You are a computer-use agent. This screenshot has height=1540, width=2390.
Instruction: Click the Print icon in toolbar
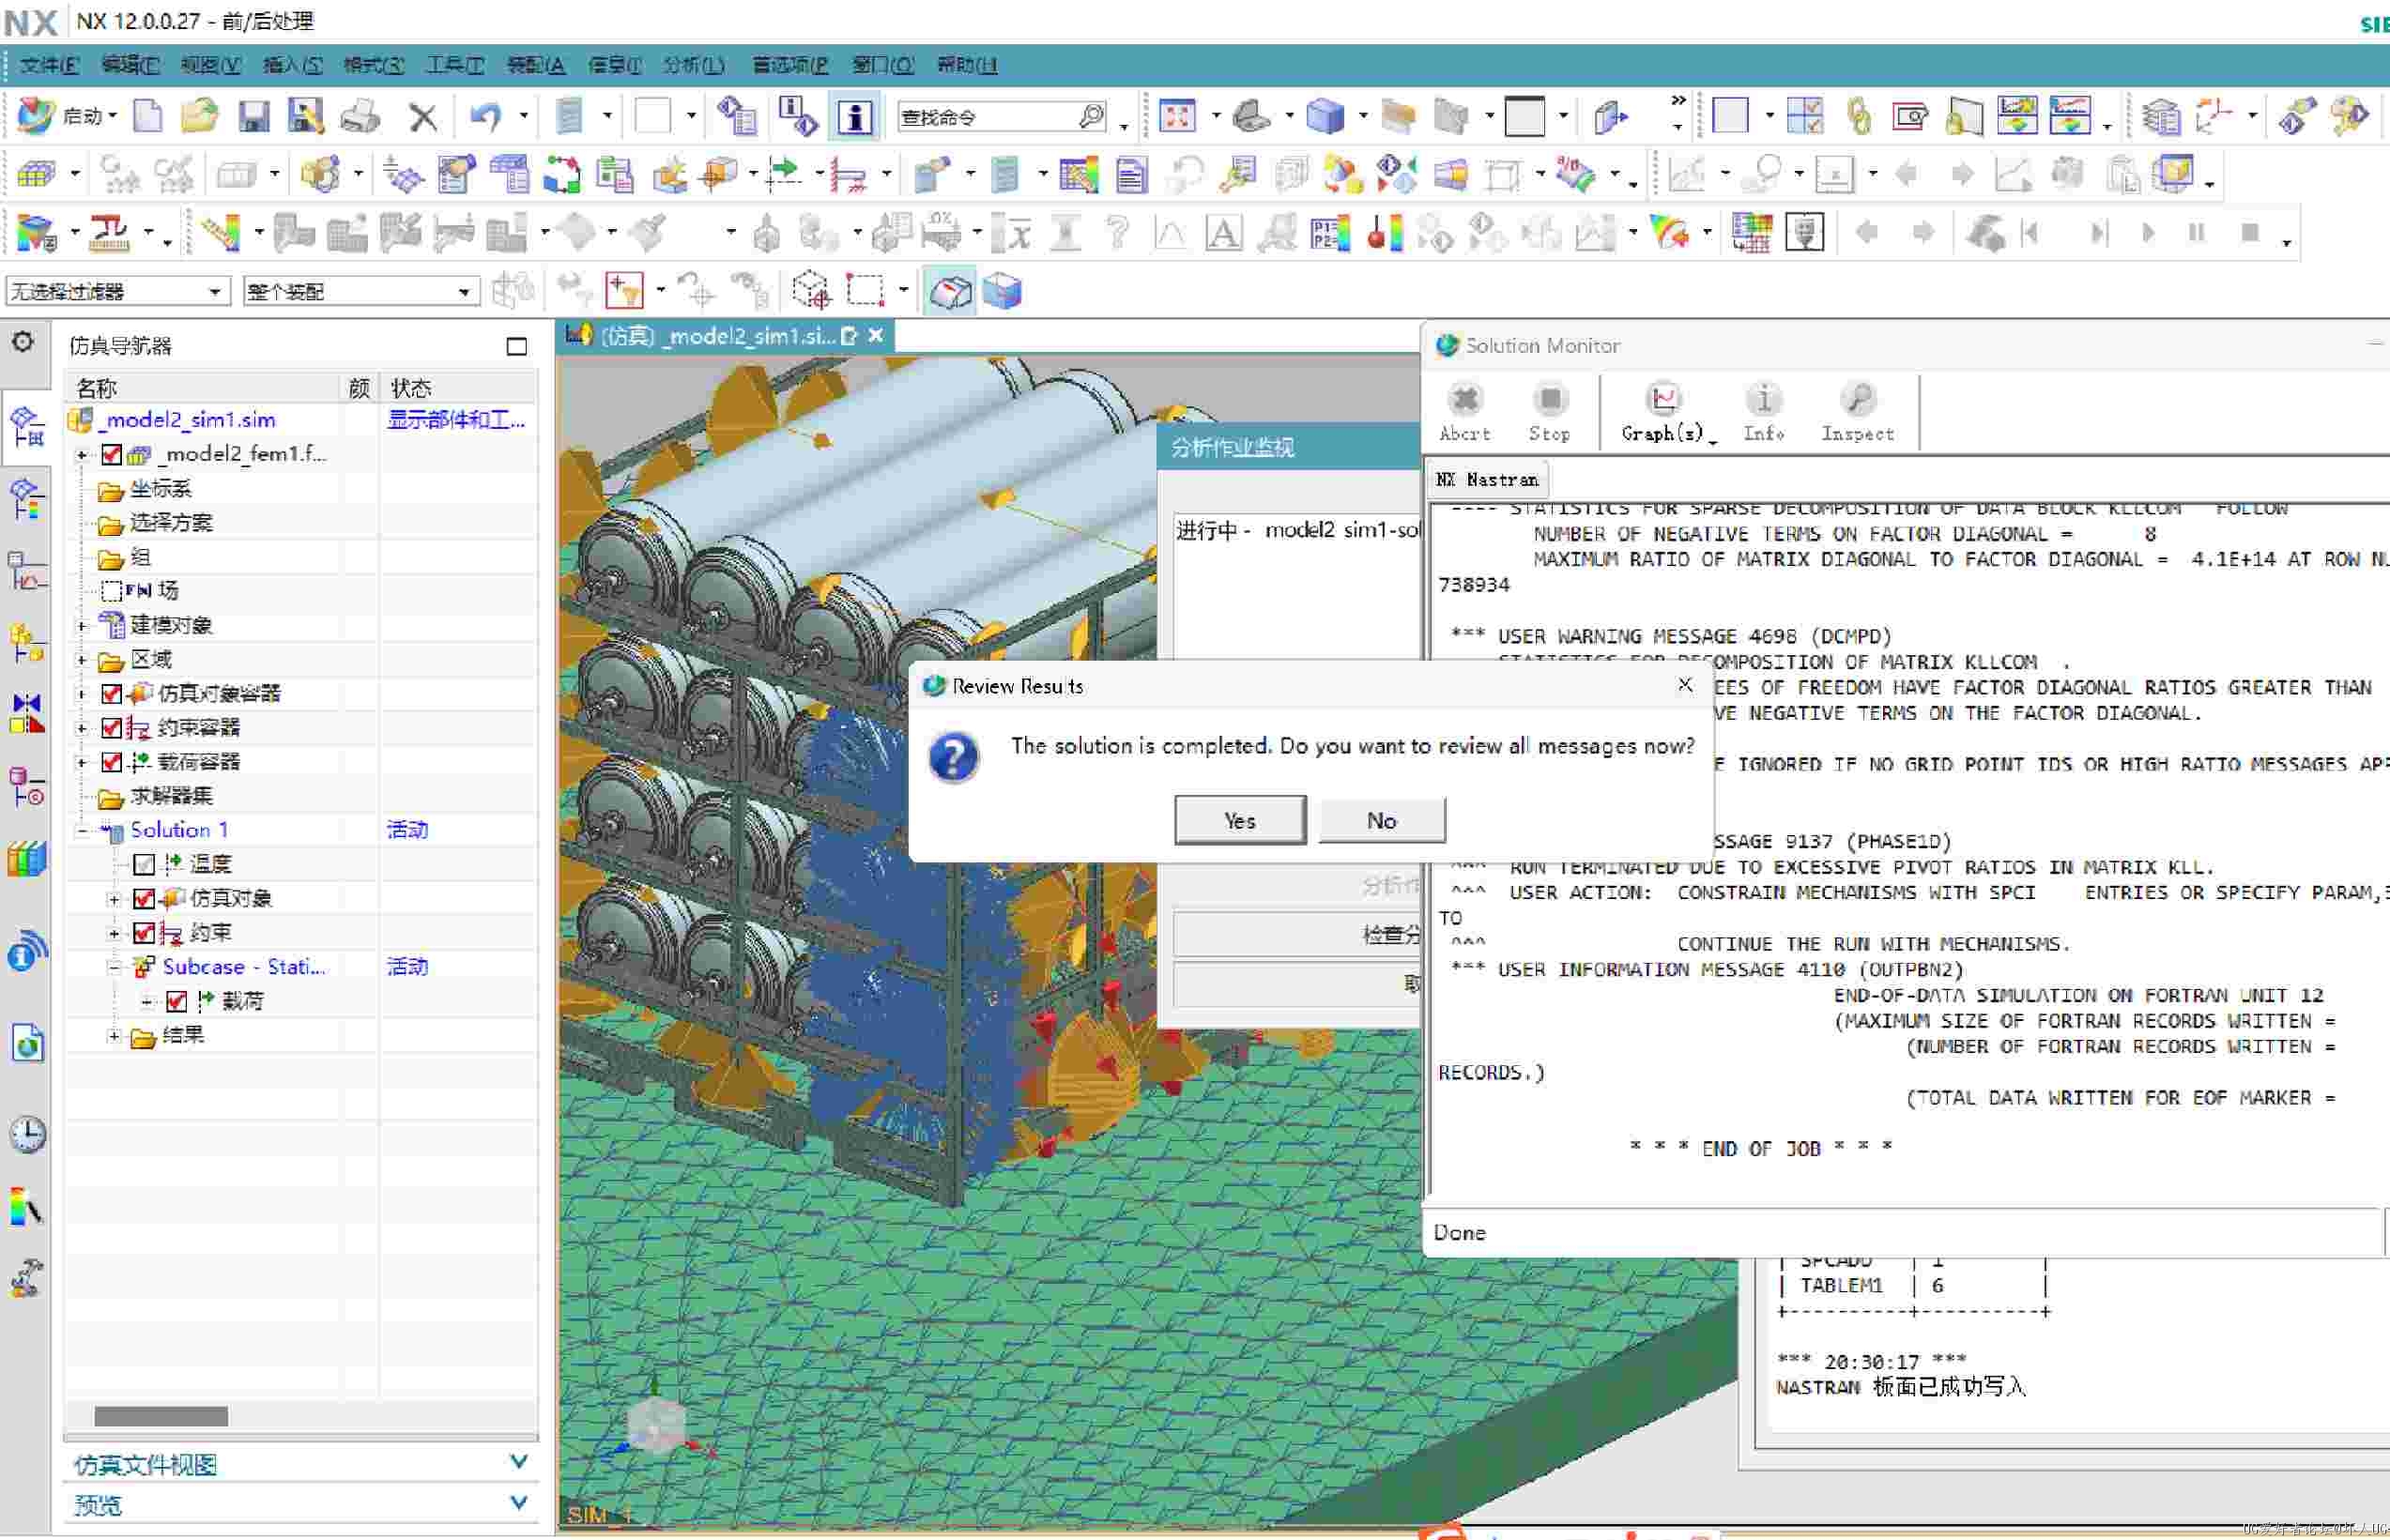coord(360,116)
